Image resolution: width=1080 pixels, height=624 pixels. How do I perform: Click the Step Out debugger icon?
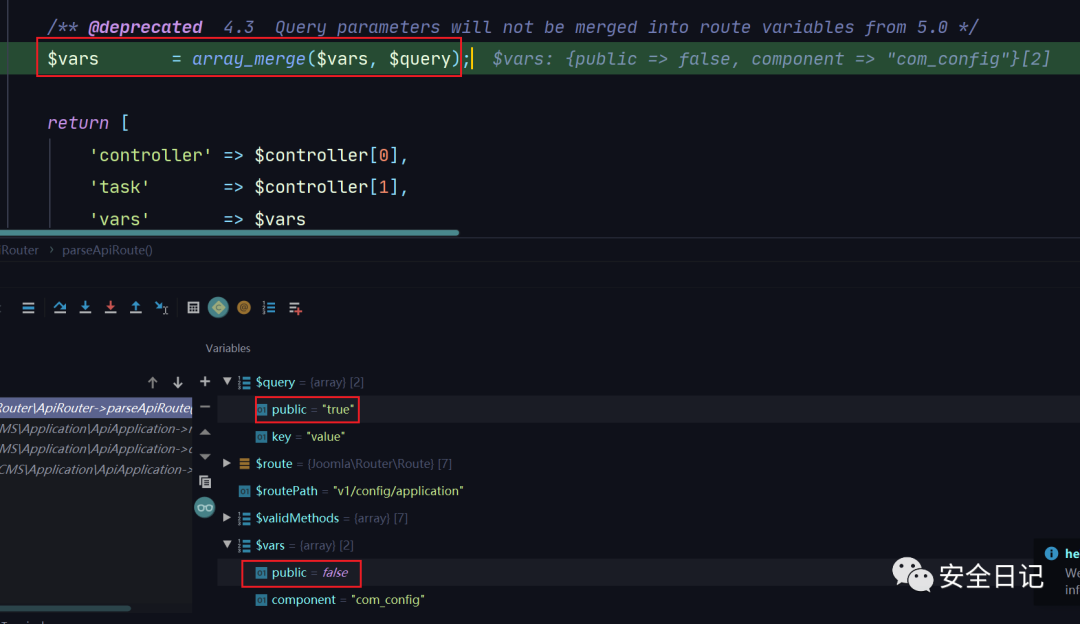[136, 308]
